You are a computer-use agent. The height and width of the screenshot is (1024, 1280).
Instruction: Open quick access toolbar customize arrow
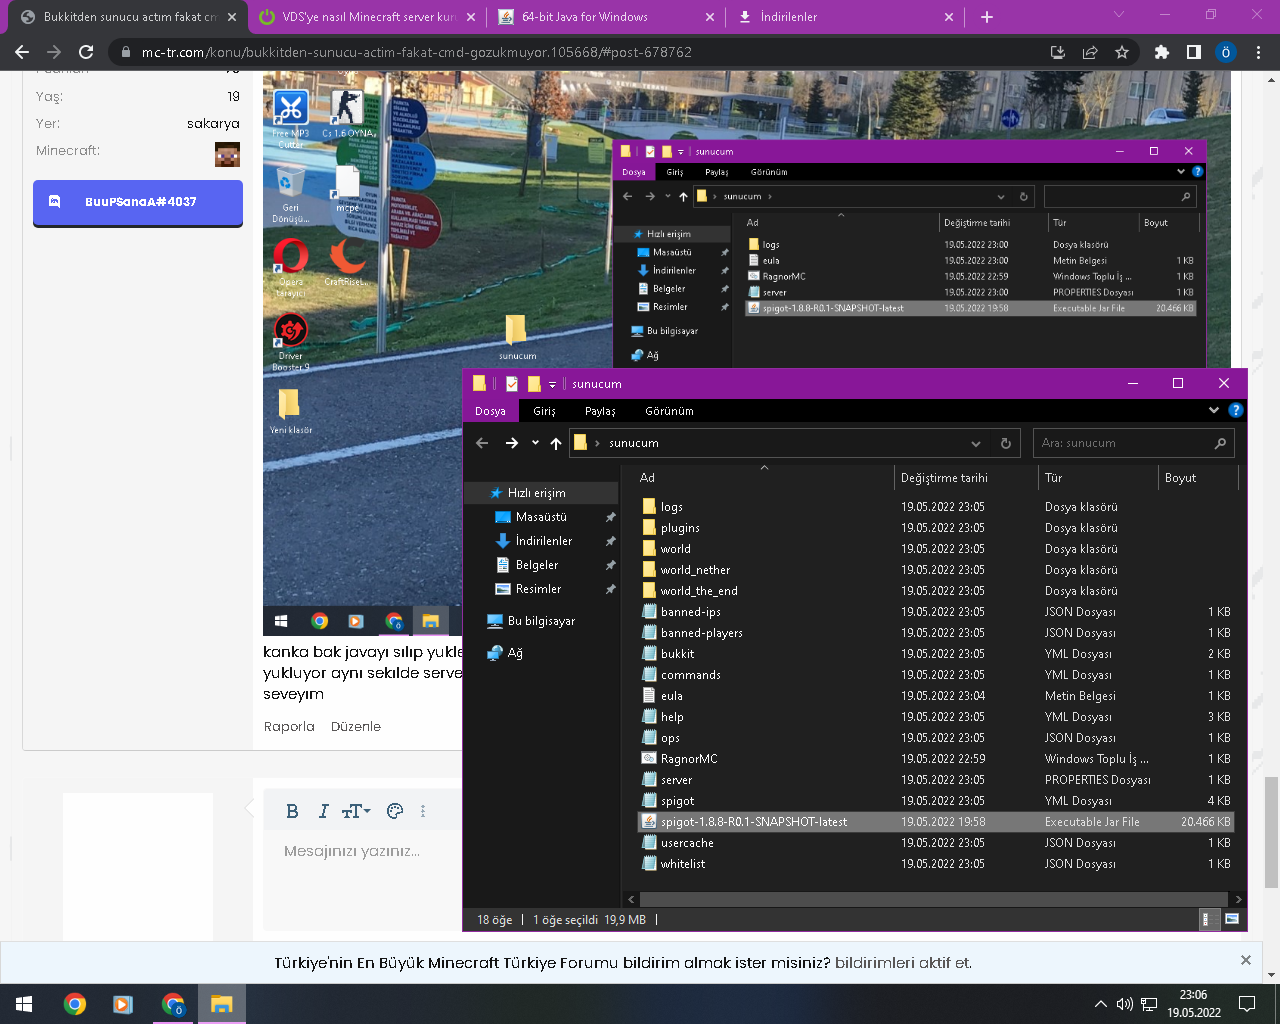[552, 384]
